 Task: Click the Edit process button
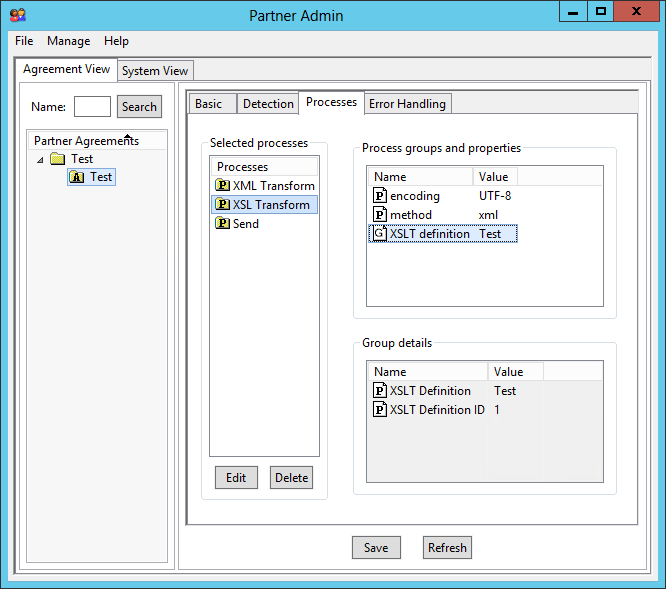(x=236, y=478)
